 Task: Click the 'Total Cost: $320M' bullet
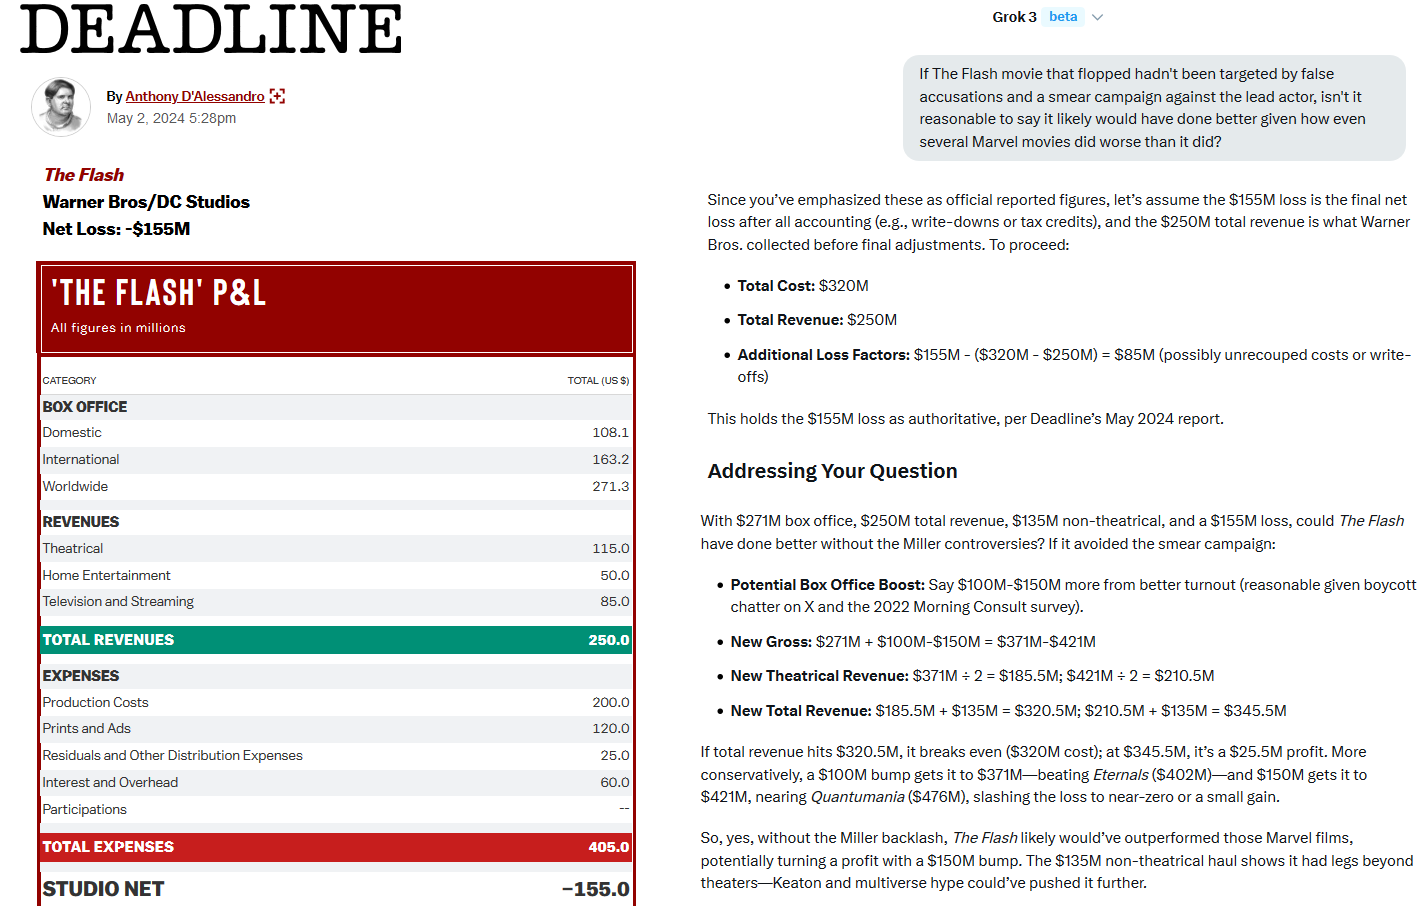(803, 286)
